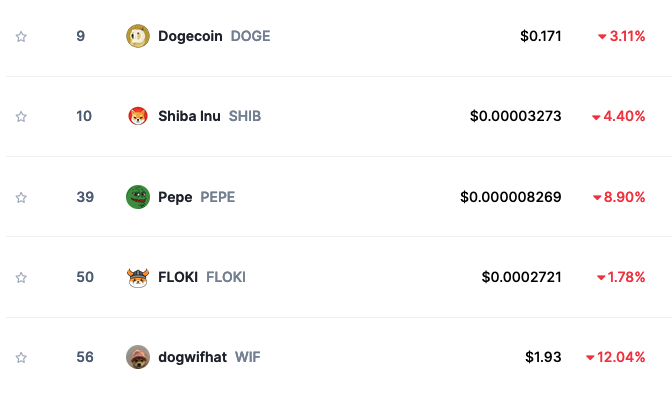
Task: Click the dogwifhat coin logo
Action: click(138, 357)
